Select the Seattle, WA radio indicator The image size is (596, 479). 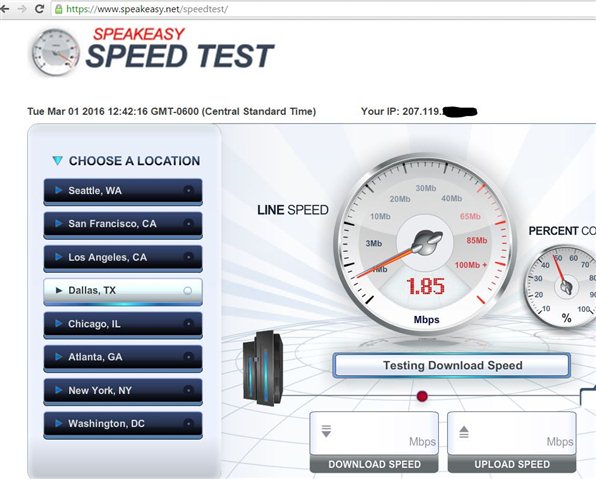click(x=188, y=190)
